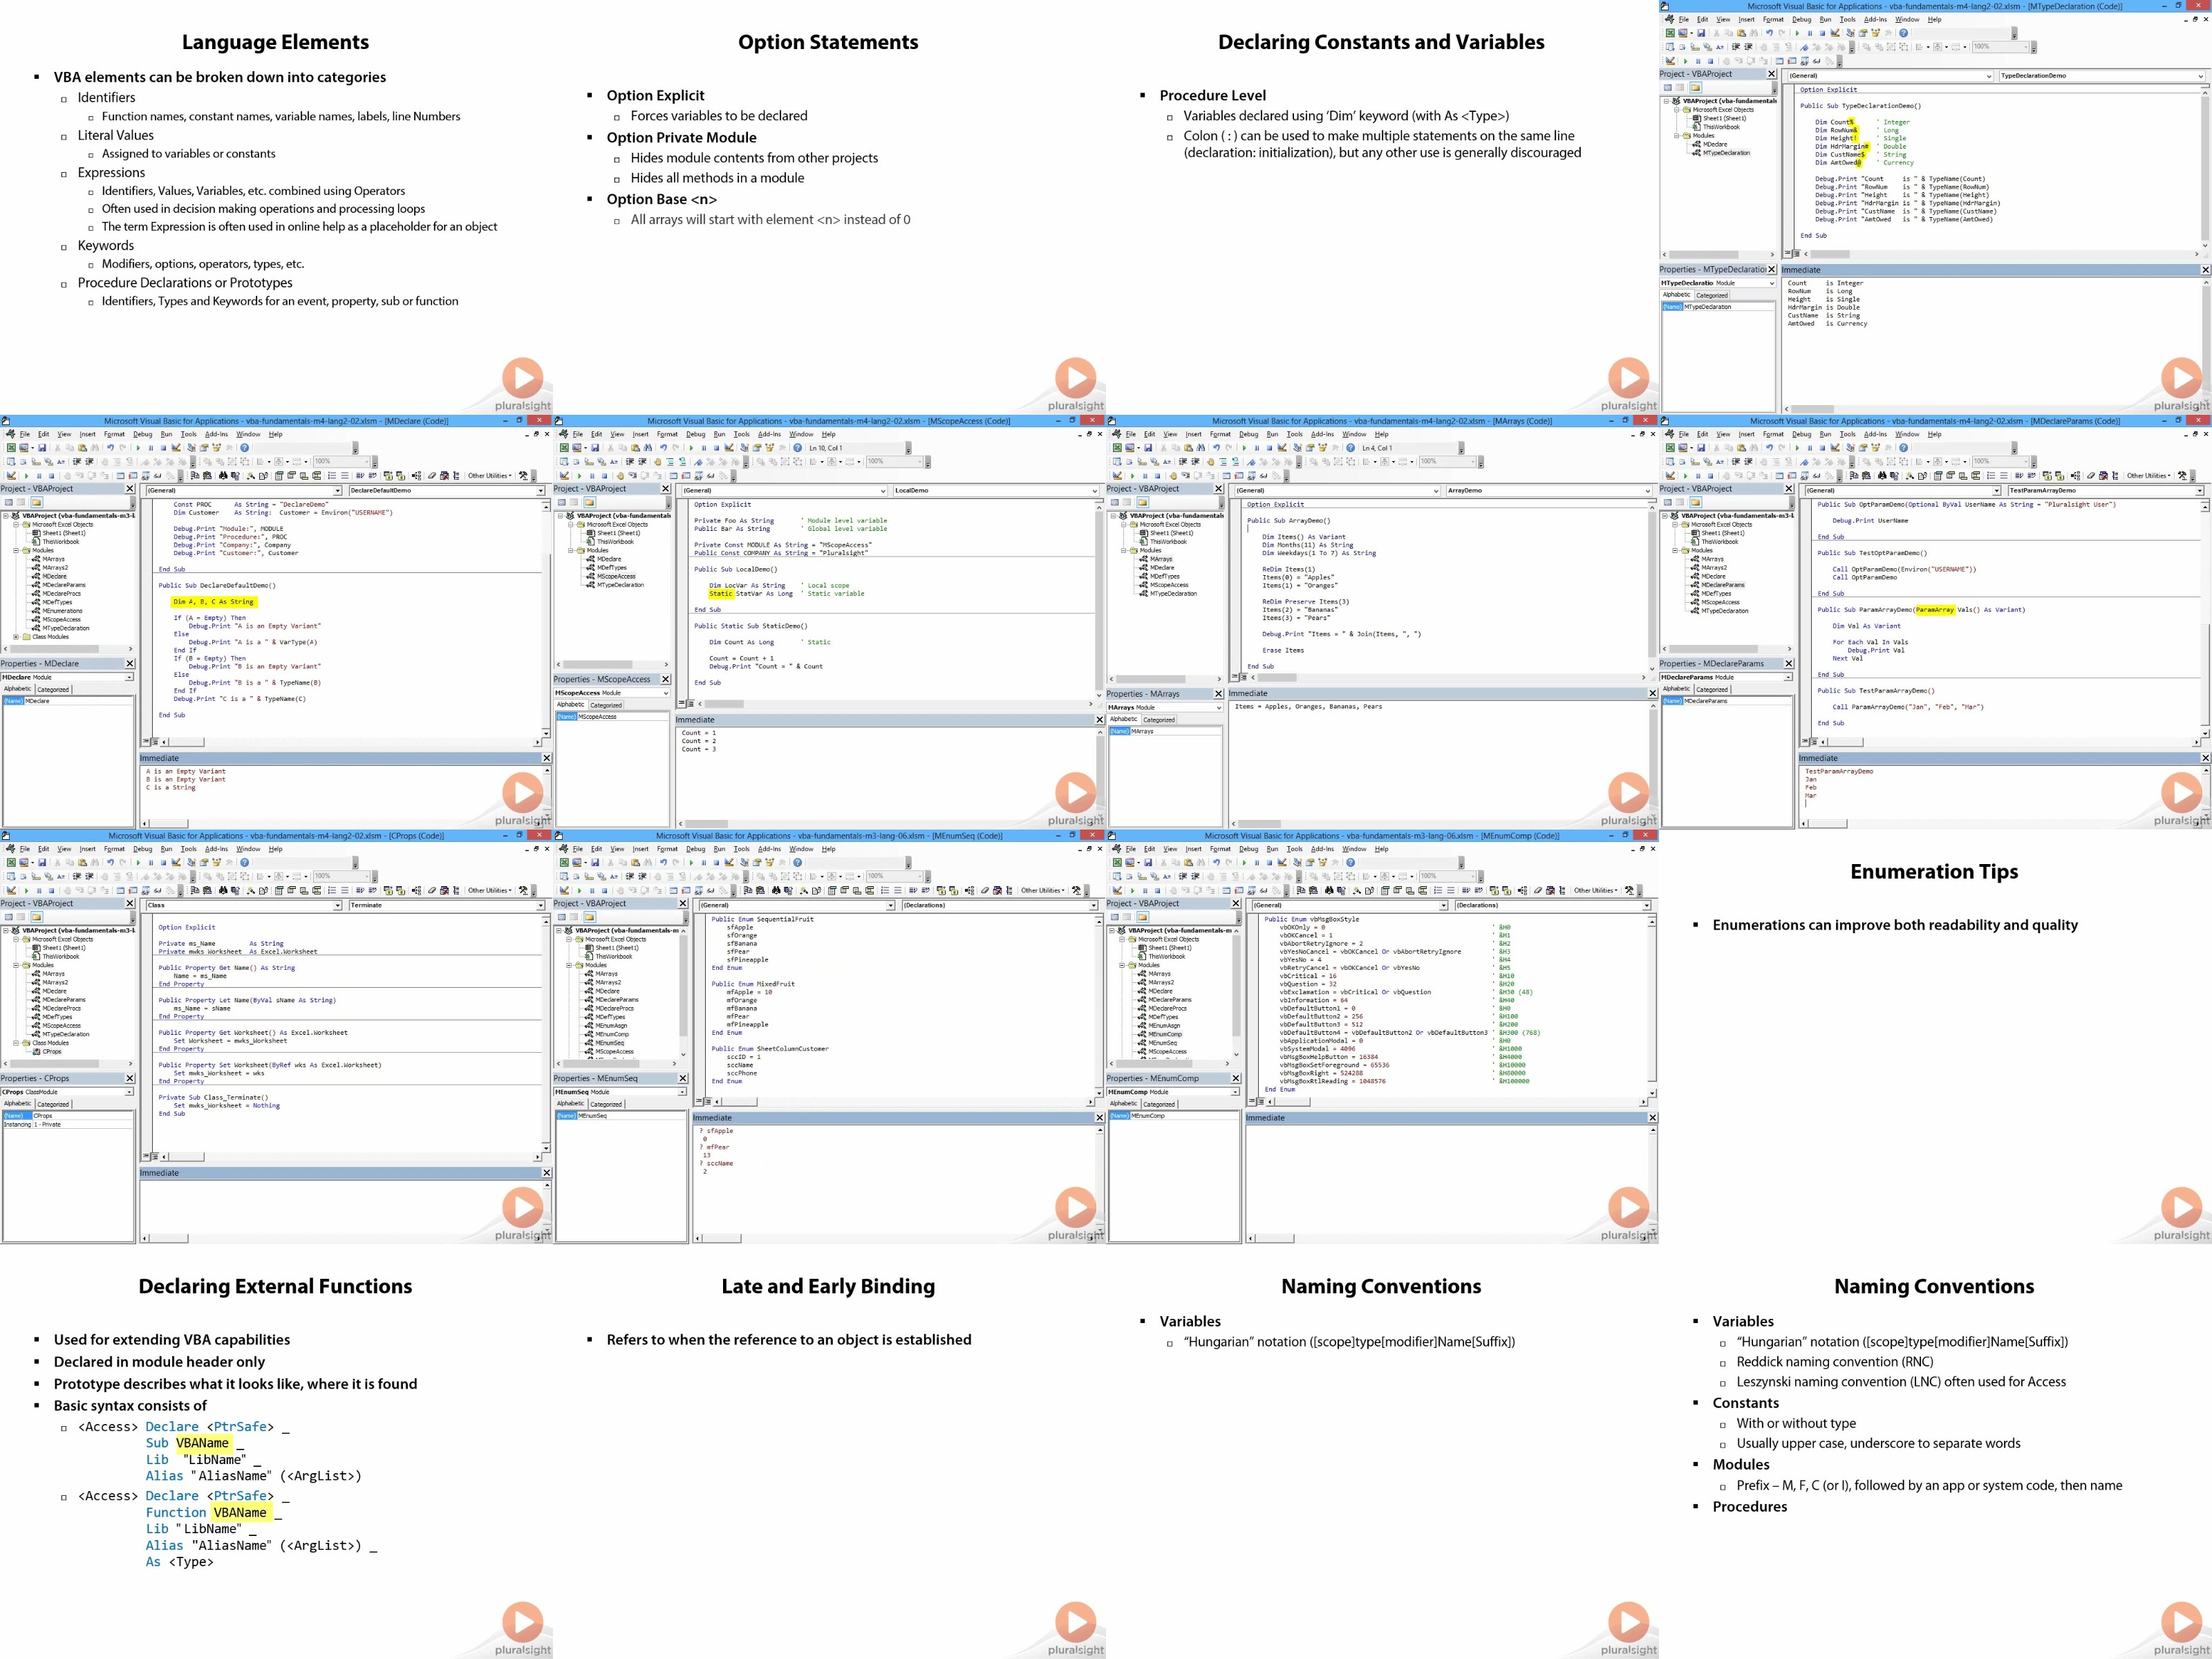Click Help question-mark icon in MDeclare window
The image size is (2212, 1659).
(245, 448)
